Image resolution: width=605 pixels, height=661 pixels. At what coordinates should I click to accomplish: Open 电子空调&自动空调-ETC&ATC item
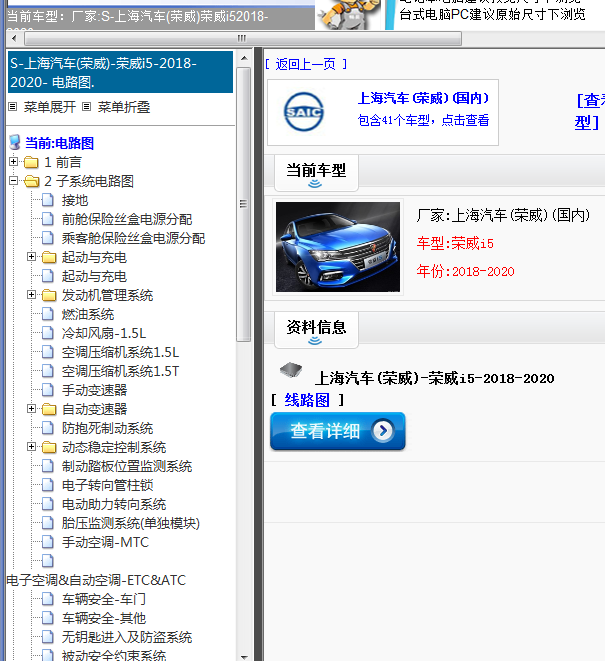96,580
